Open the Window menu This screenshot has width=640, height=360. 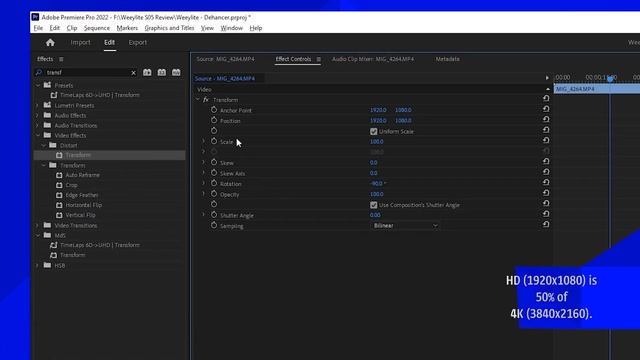[231, 28]
